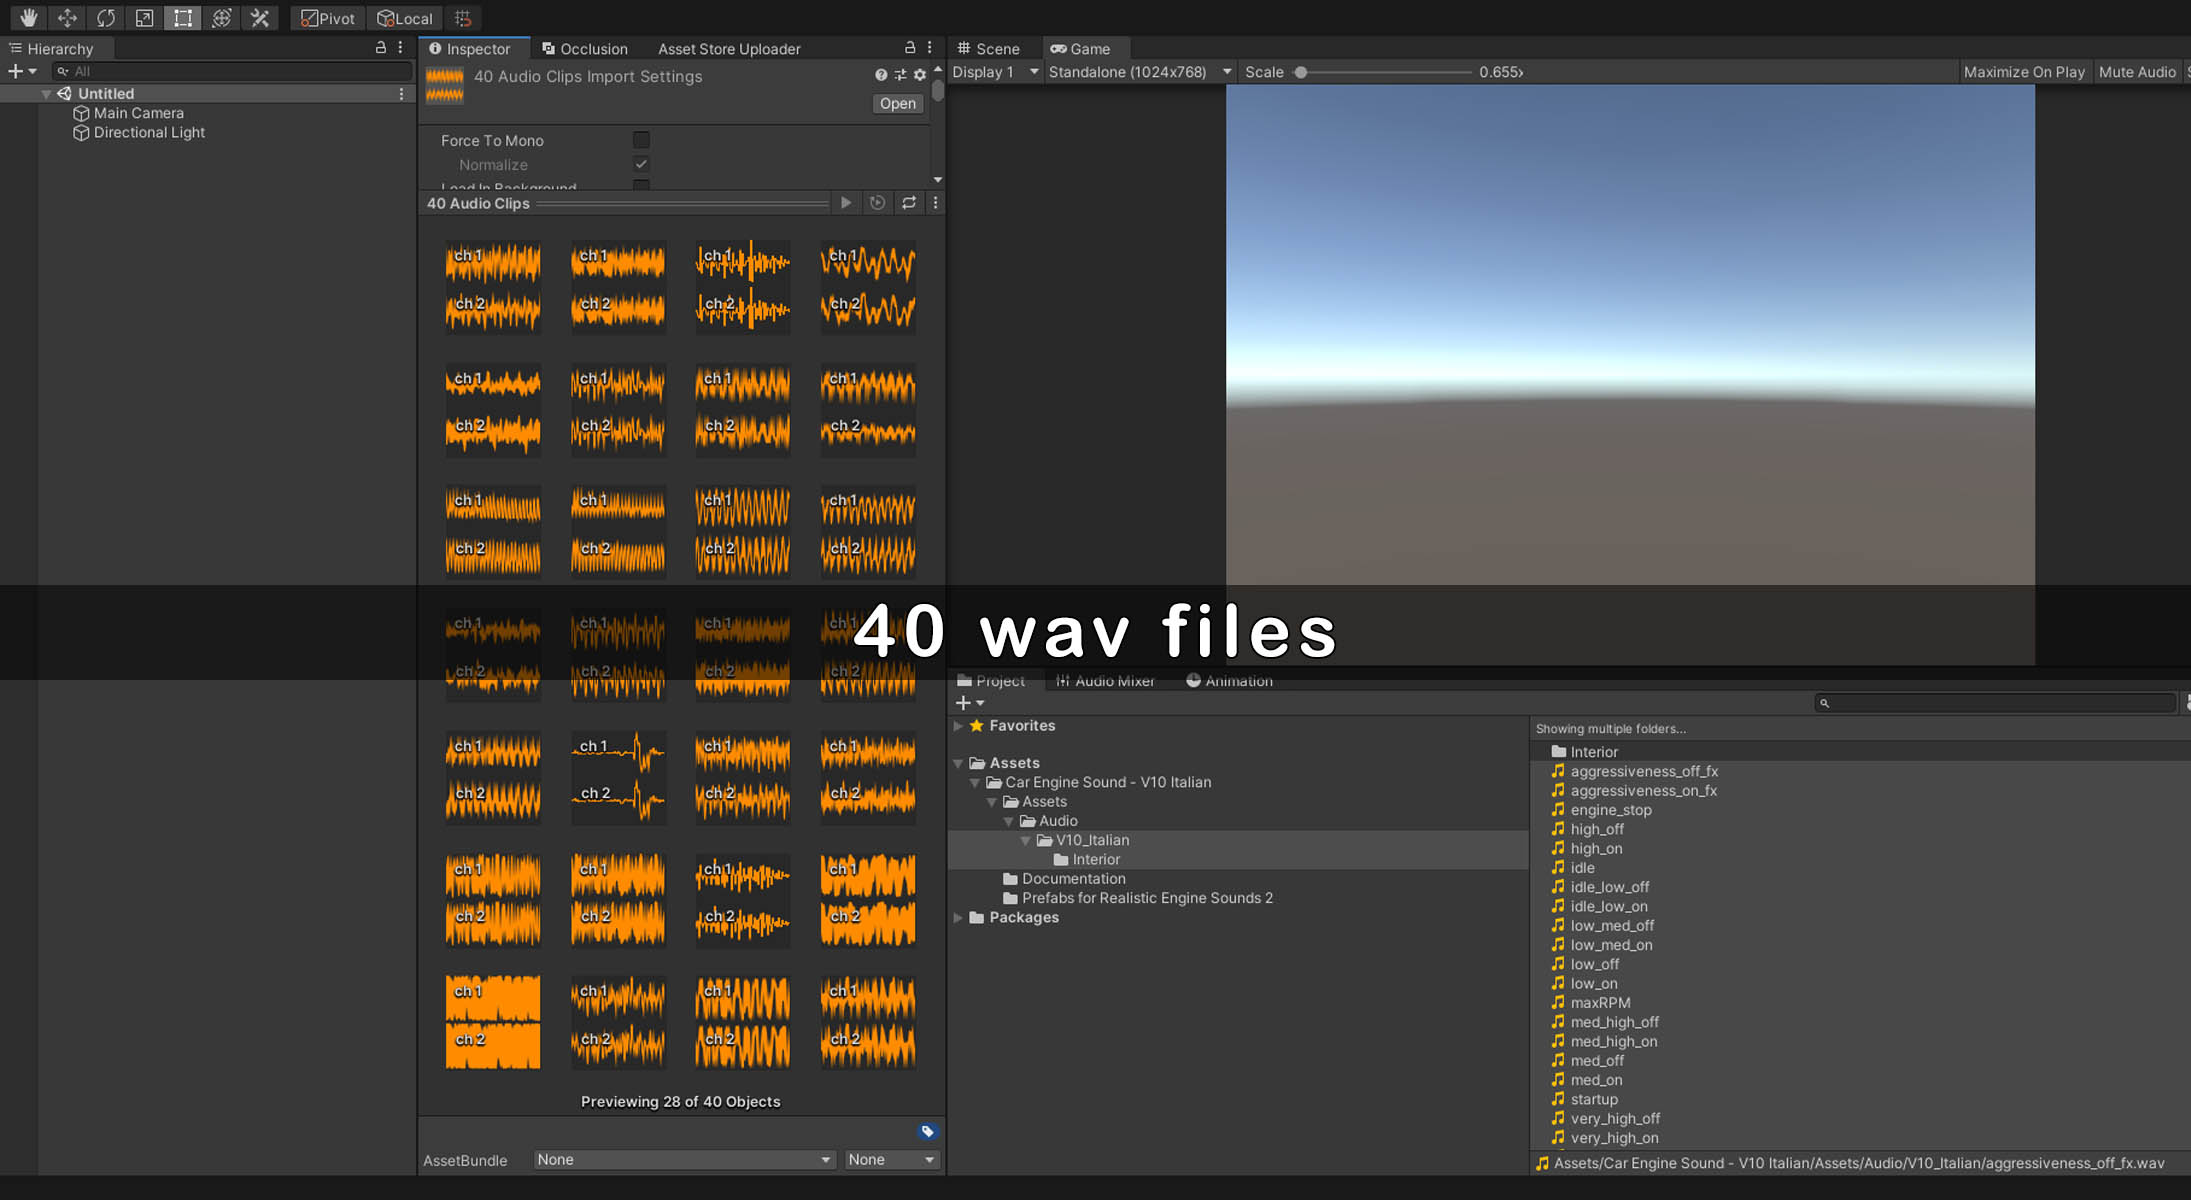Select the Rect Transform tool

click(183, 18)
